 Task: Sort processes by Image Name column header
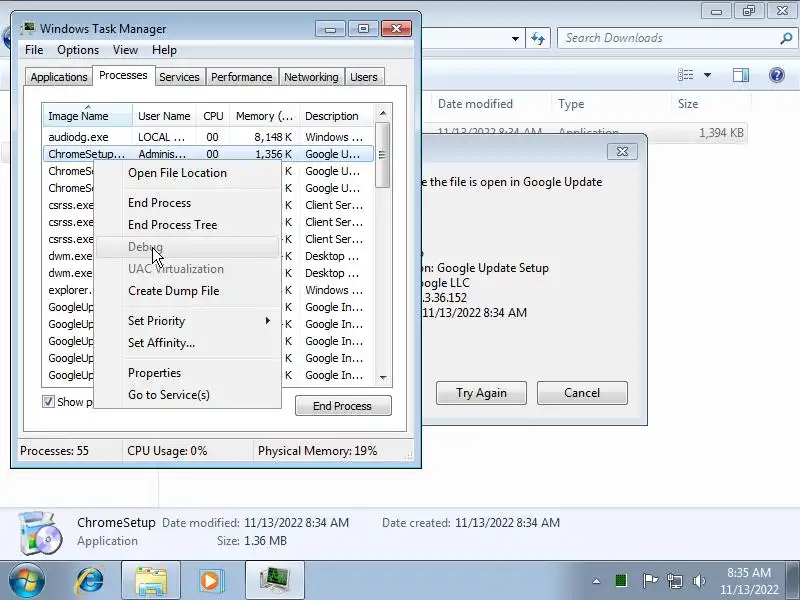pos(87,116)
